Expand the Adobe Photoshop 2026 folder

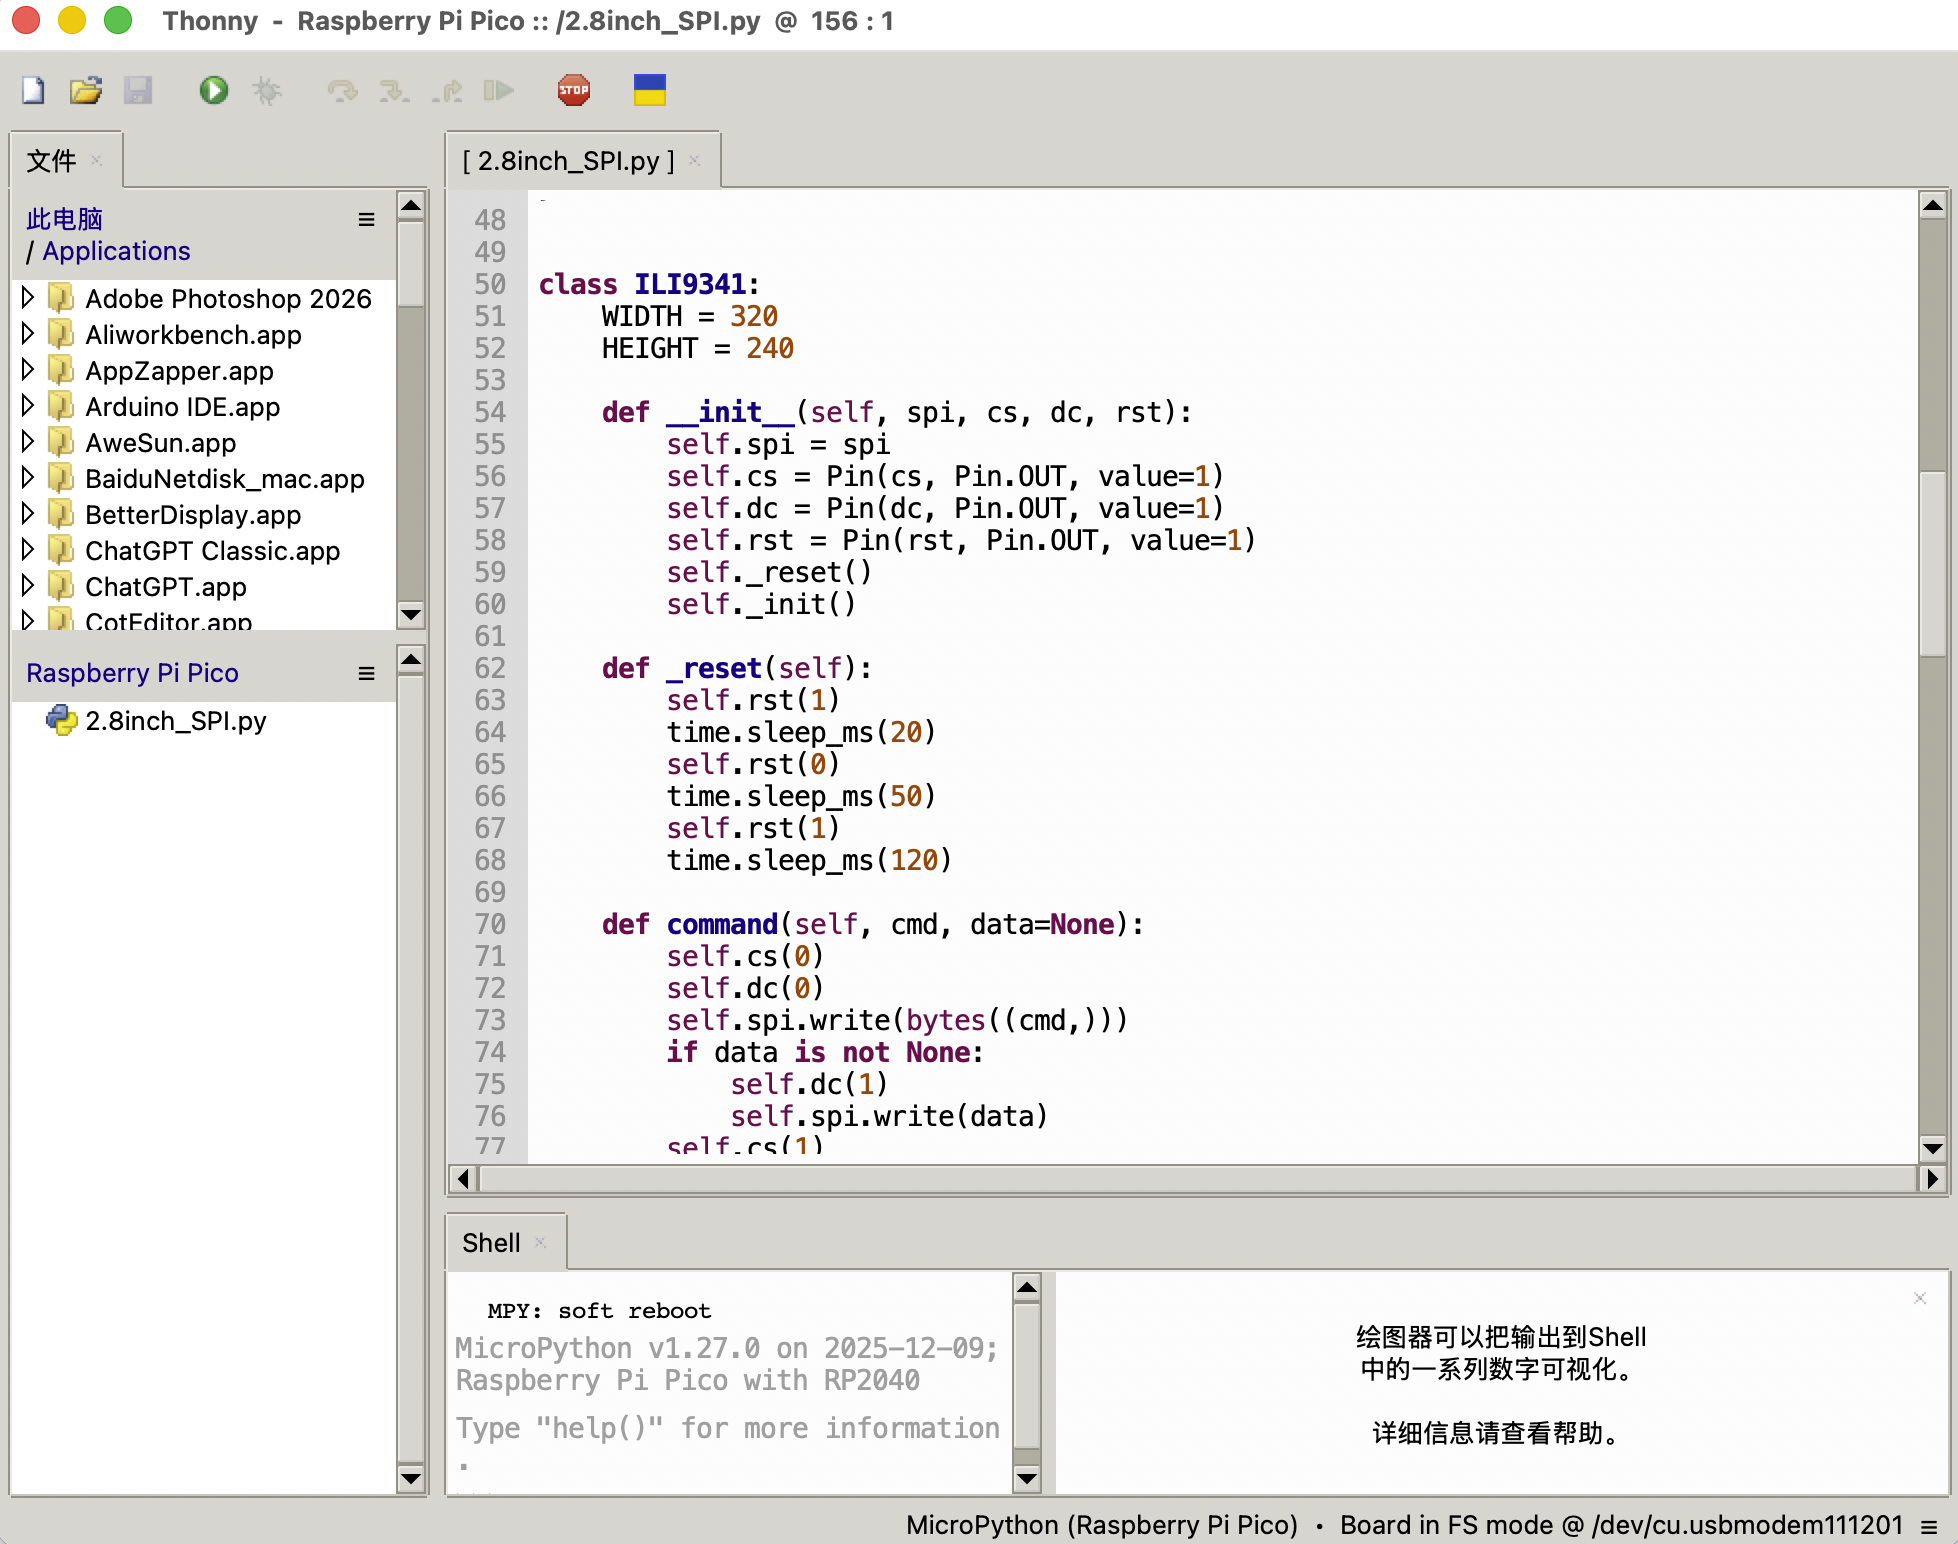(28, 297)
